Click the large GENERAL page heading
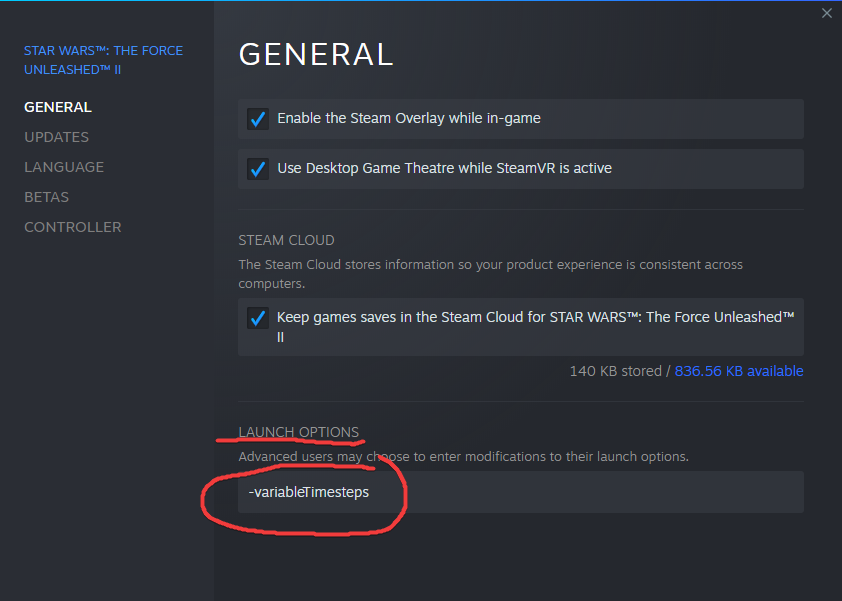This screenshot has width=842, height=601. (x=316, y=54)
